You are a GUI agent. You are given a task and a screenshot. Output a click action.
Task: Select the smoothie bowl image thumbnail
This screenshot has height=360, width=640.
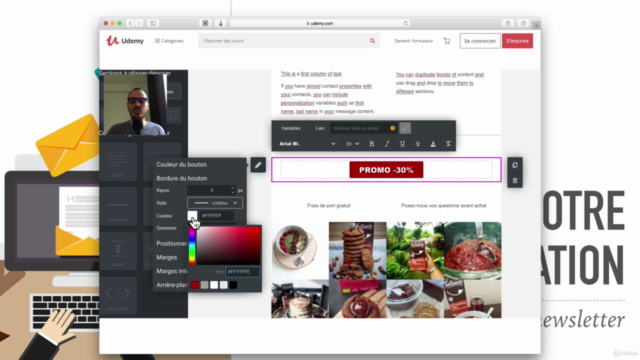[x=300, y=251]
